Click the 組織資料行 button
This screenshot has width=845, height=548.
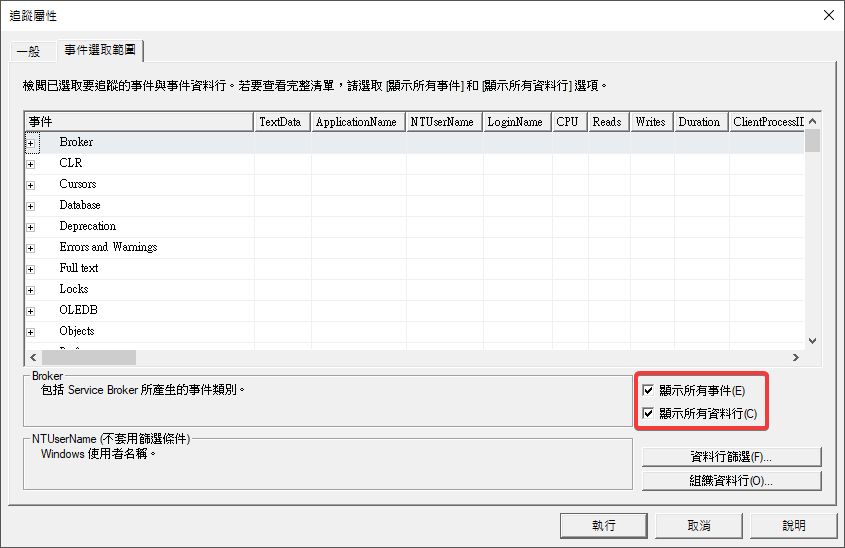point(731,481)
